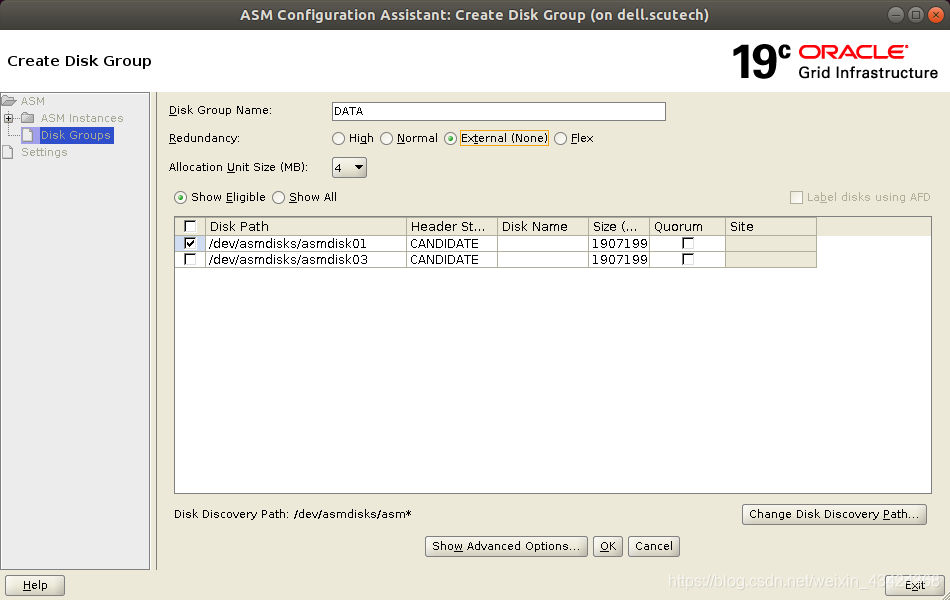Close the ASM Configuration Assistant window

[x=936, y=15]
